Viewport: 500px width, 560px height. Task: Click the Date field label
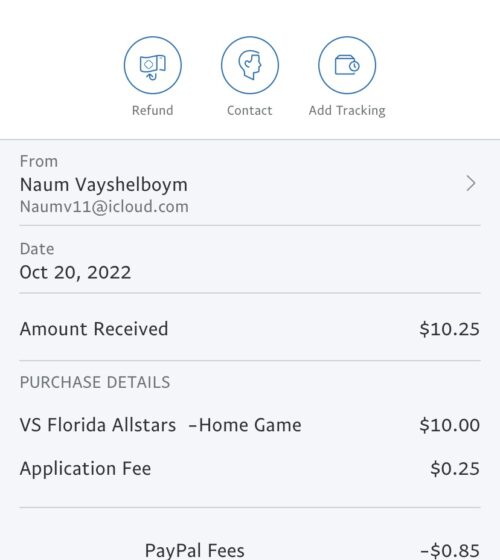37,249
